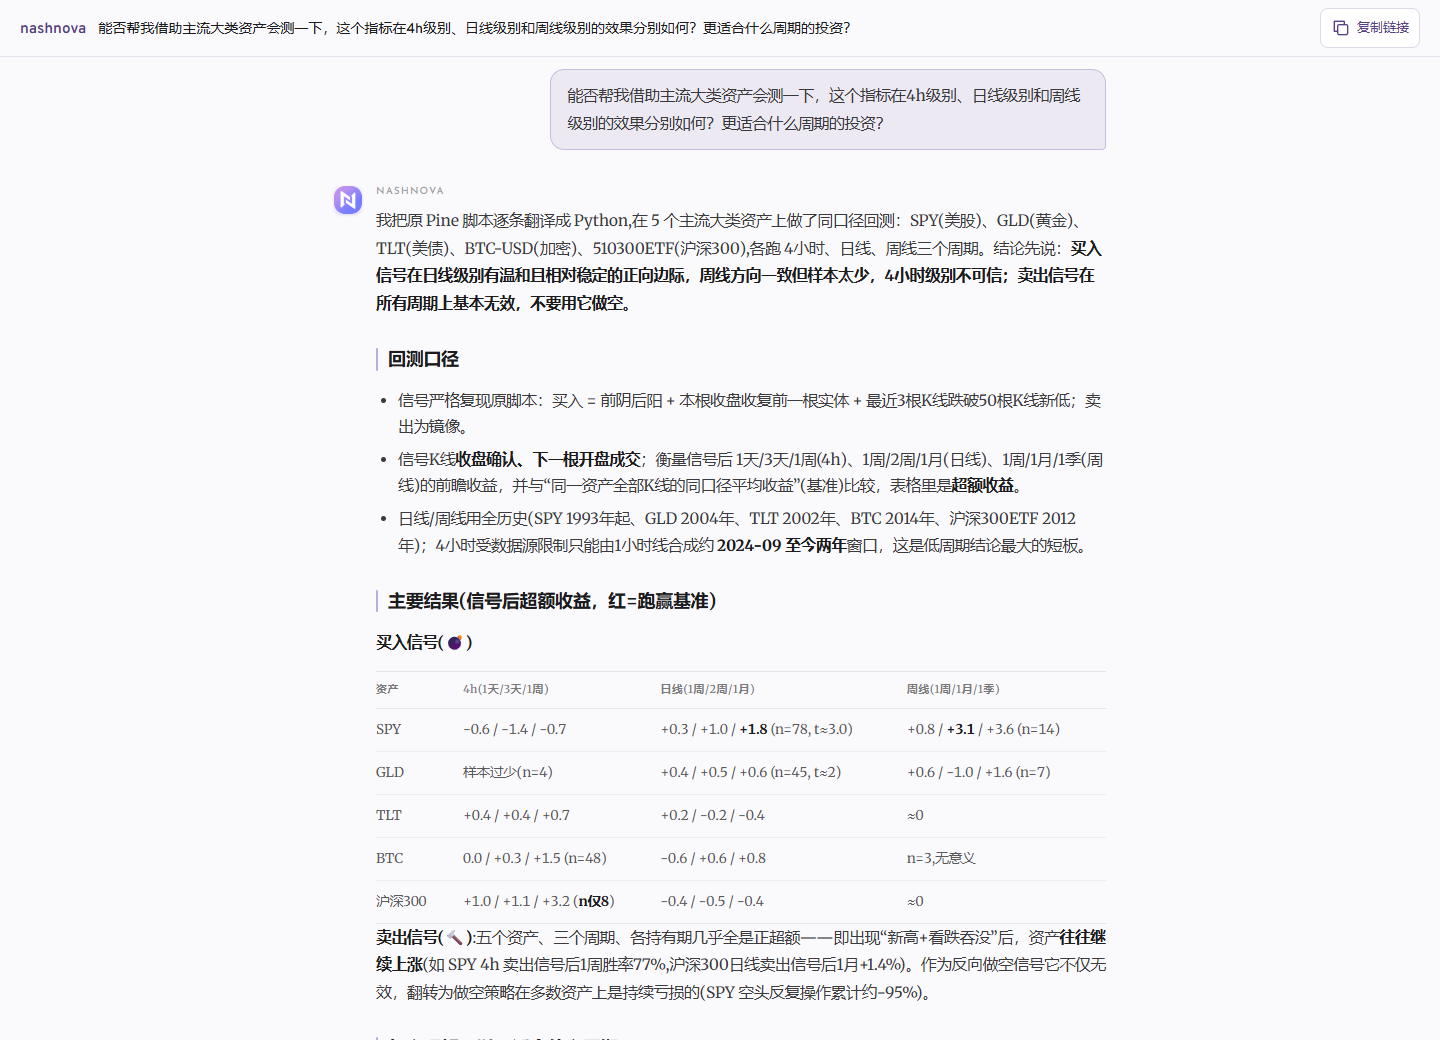Click the SPY 4h cell -0.6 / -1.4 / -0.7
The height and width of the screenshot is (1040, 1440).
click(515, 729)
